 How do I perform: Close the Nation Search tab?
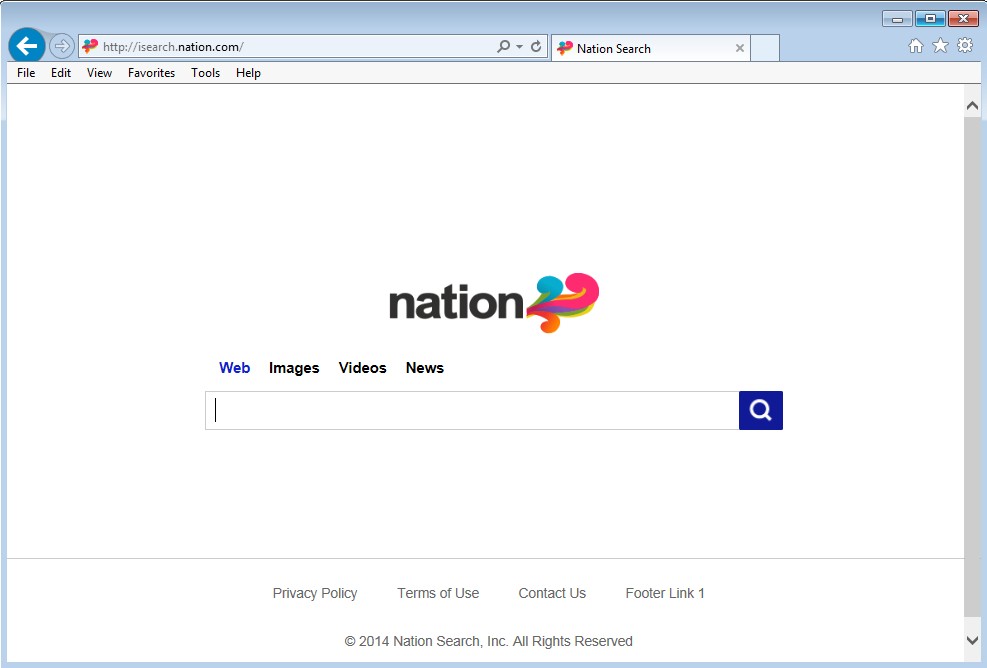[740, 48]
